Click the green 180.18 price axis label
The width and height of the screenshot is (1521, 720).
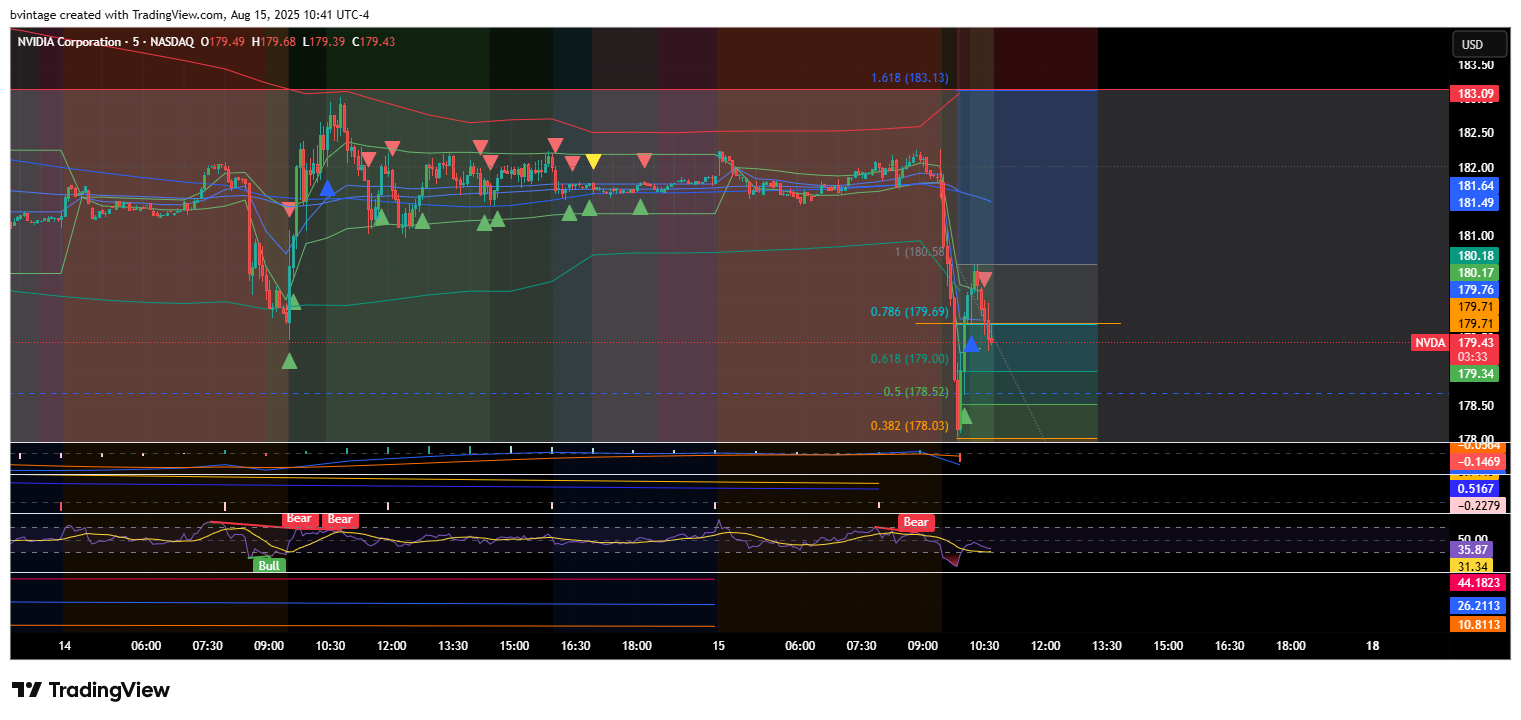(1476, 256)
